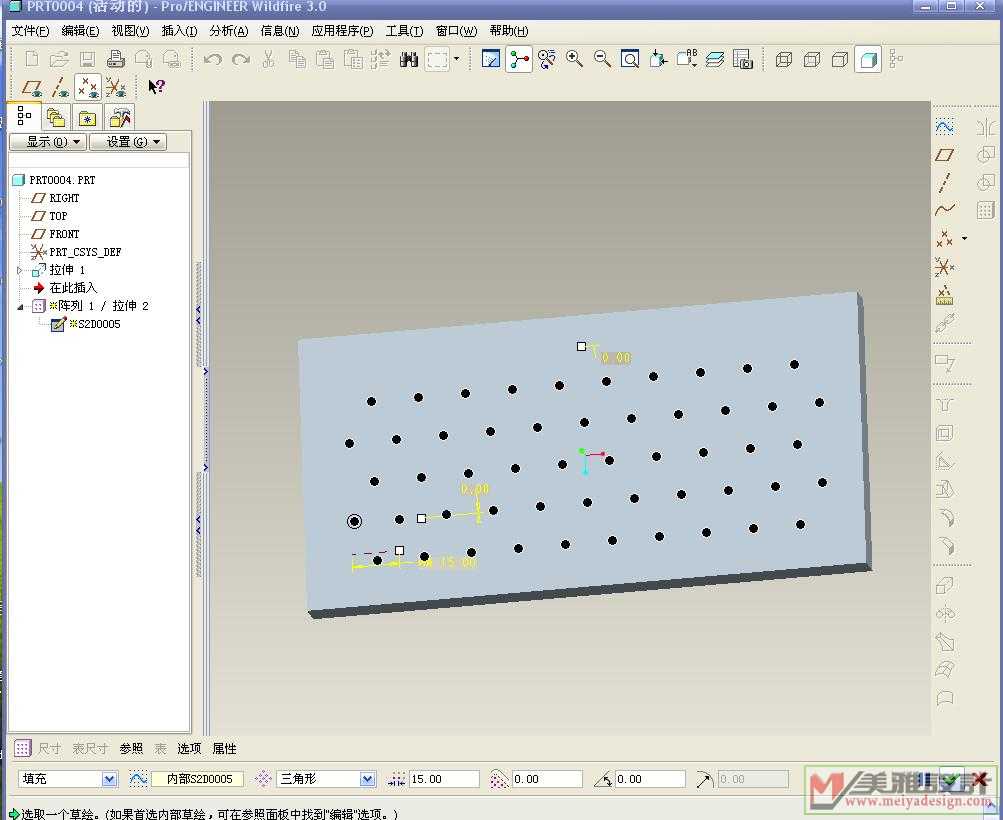Switch to Favorites navigator tab

tap(87, 118)
